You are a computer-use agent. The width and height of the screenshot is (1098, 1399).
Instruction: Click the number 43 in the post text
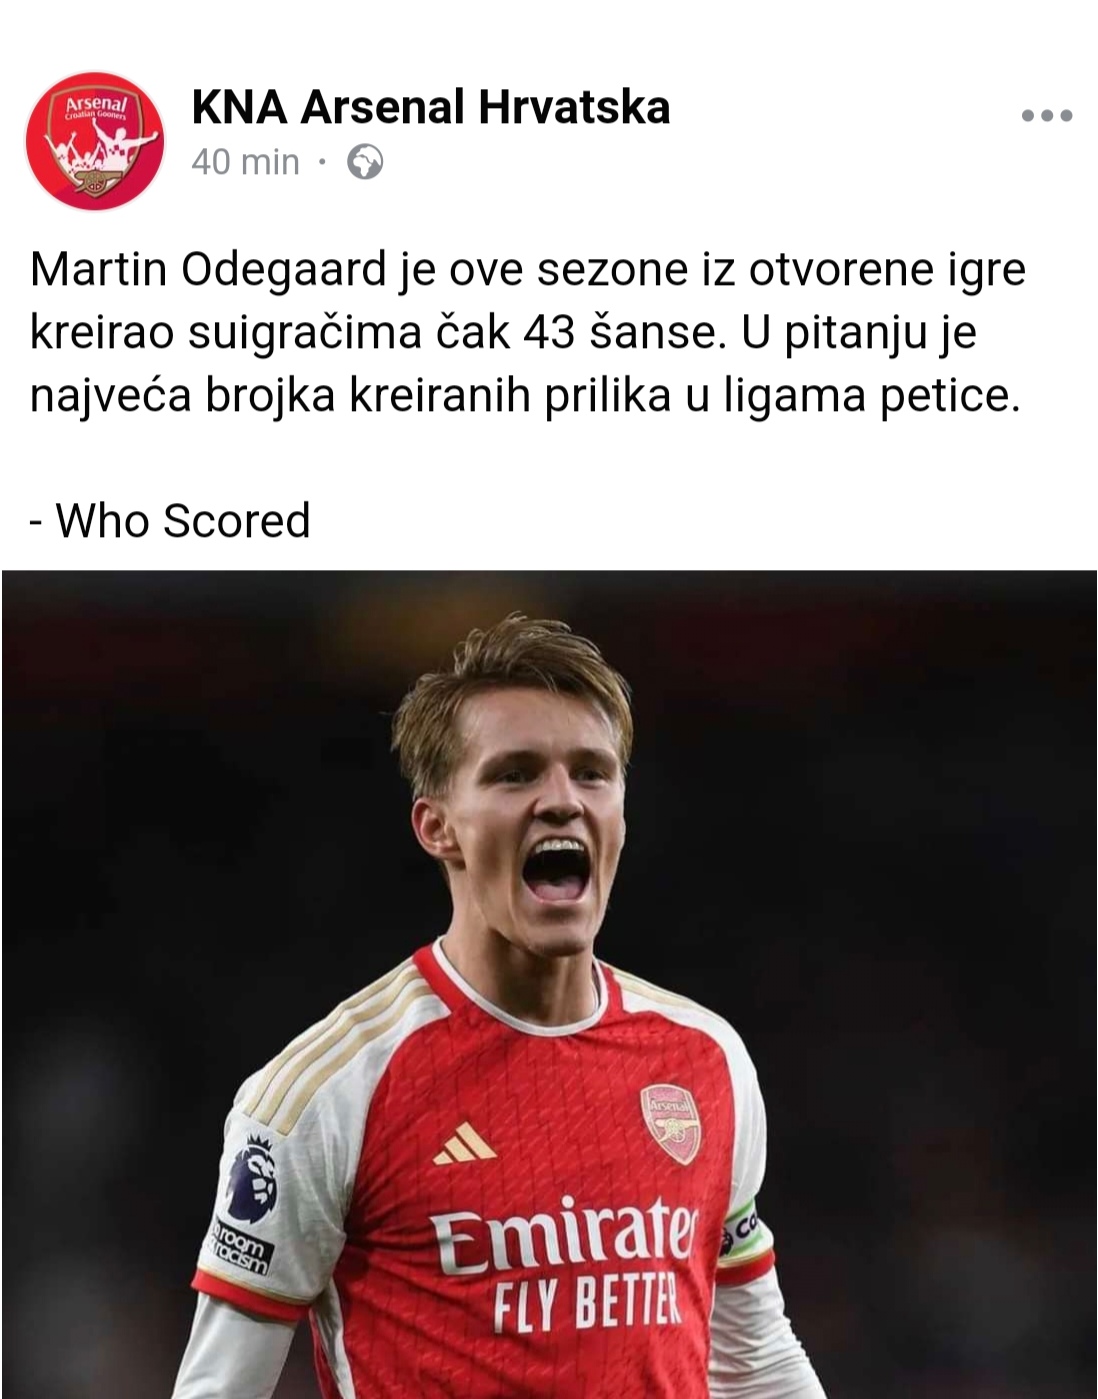pyautogui.click(x=549, y=333)
